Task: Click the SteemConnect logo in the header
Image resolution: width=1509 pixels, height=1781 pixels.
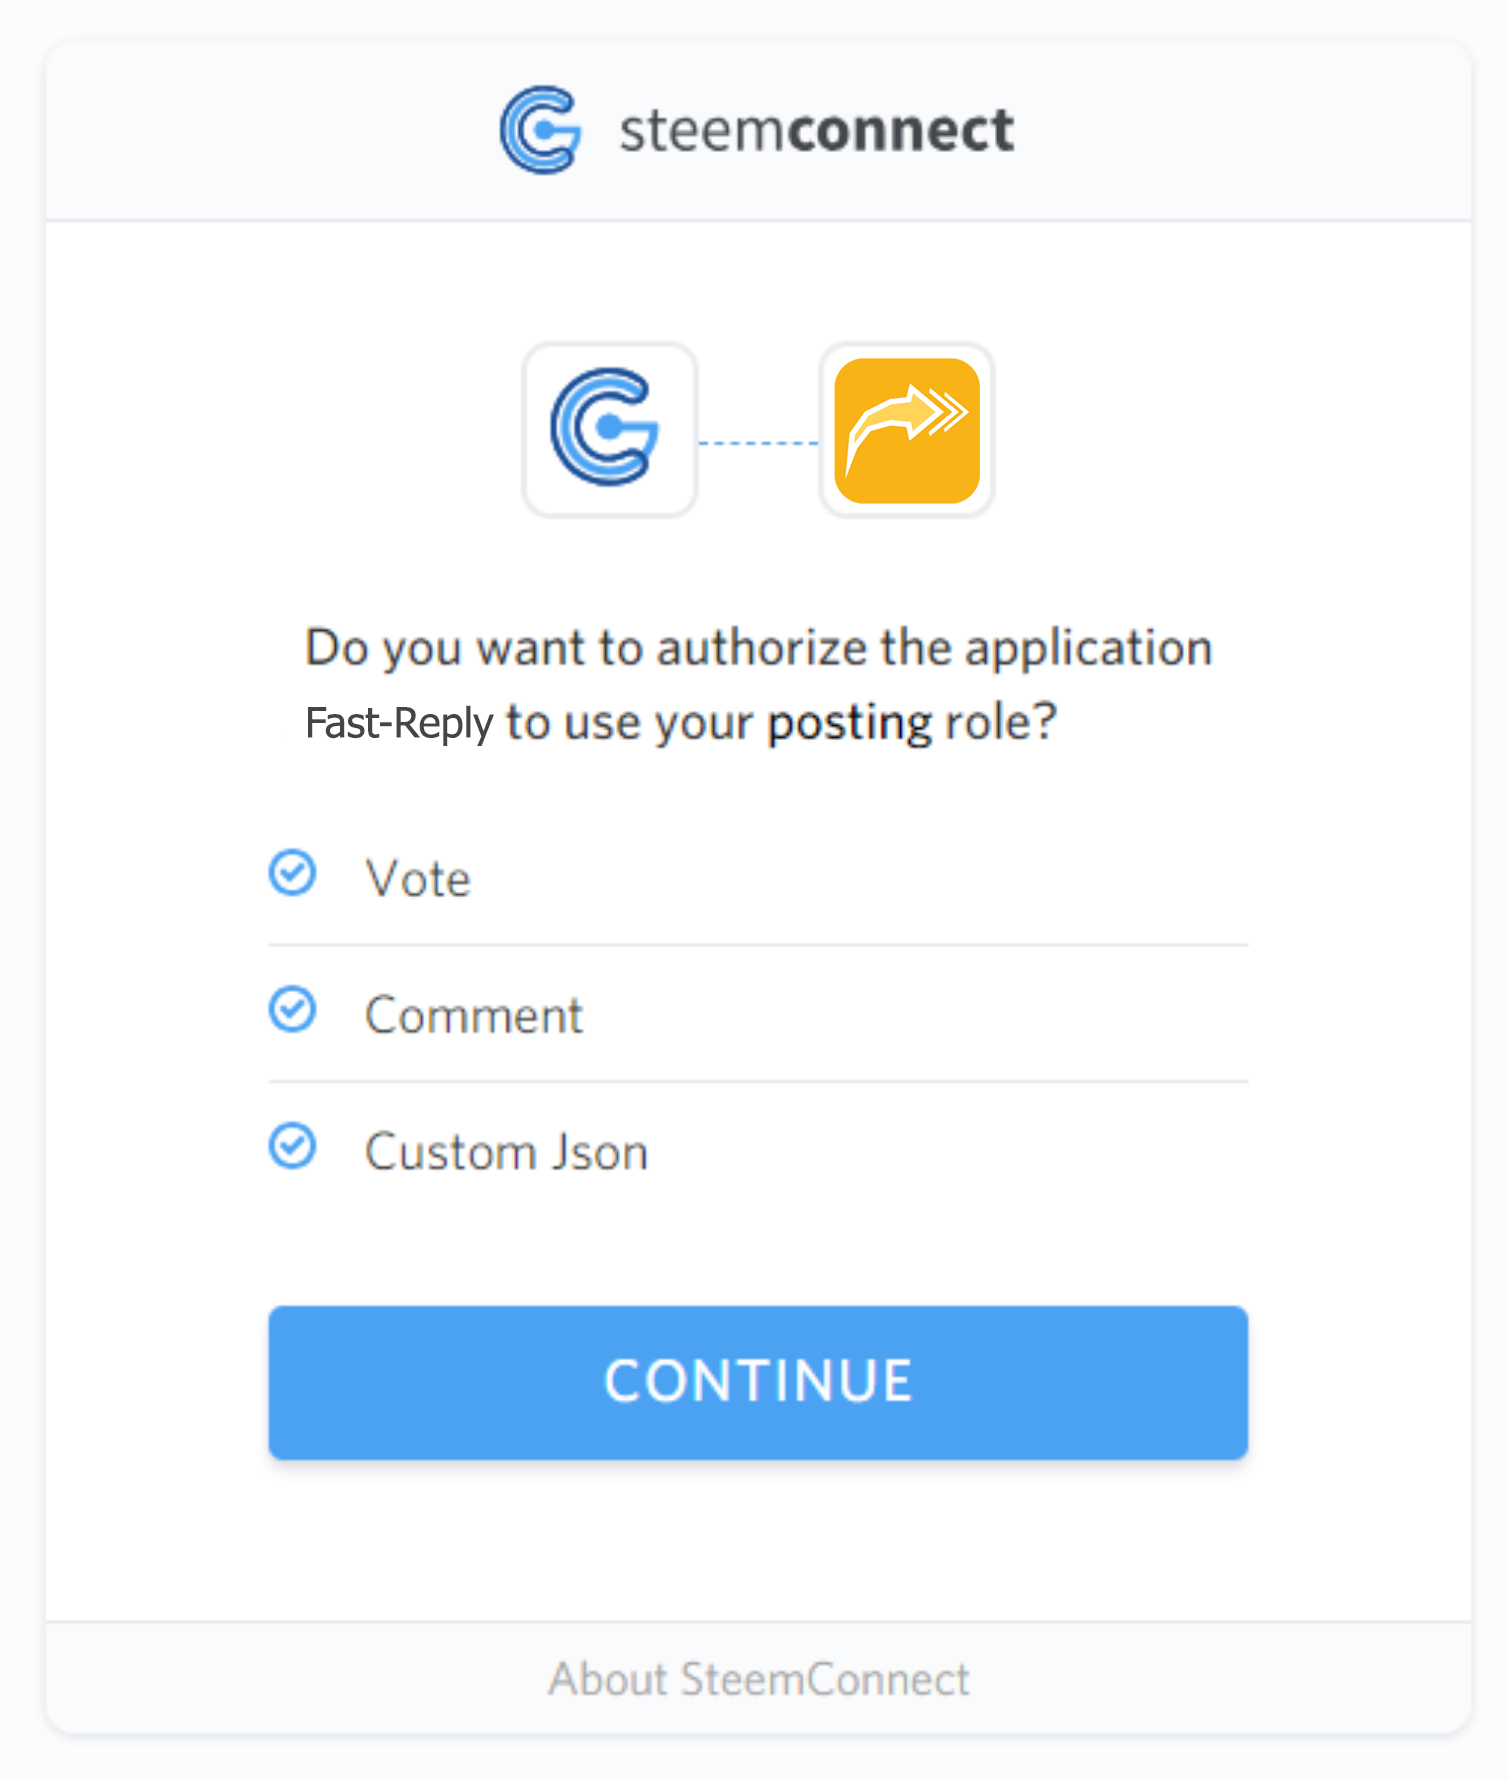Action: (540, 130)
